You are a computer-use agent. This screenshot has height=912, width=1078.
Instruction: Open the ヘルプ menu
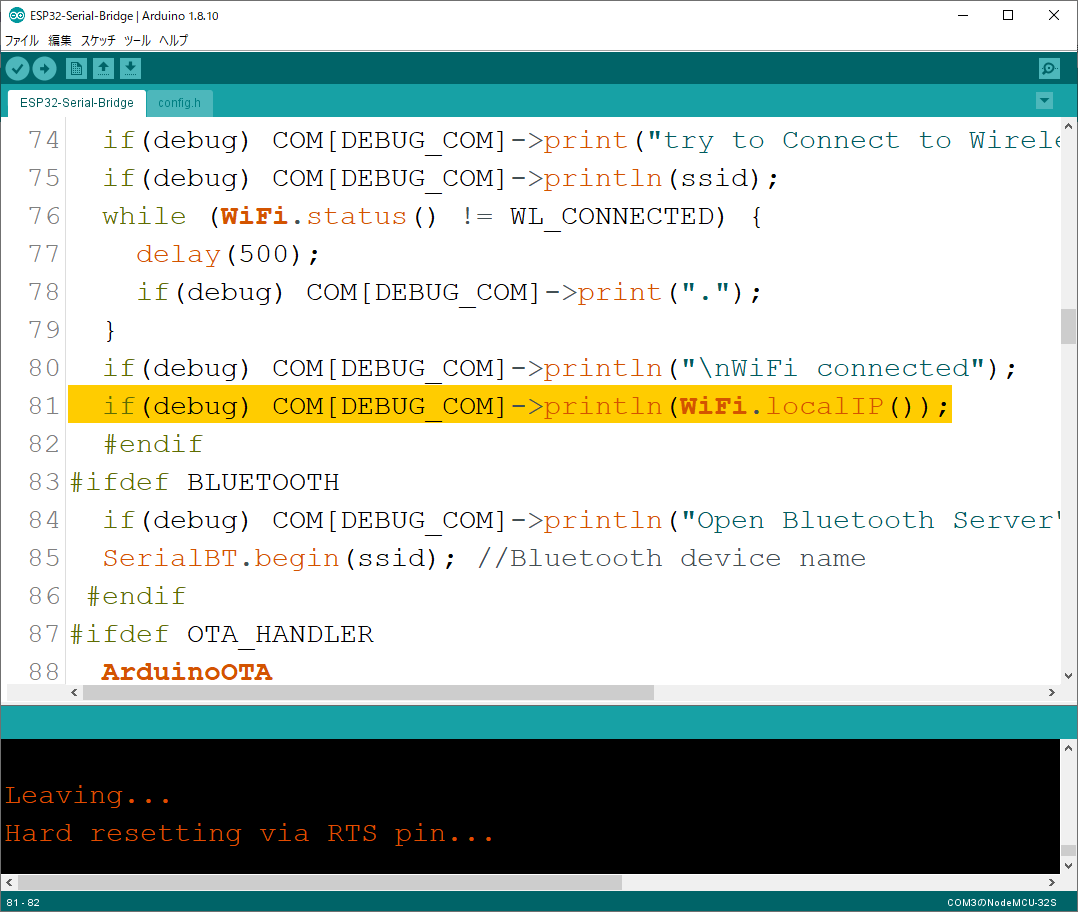(x=173, y=41)
